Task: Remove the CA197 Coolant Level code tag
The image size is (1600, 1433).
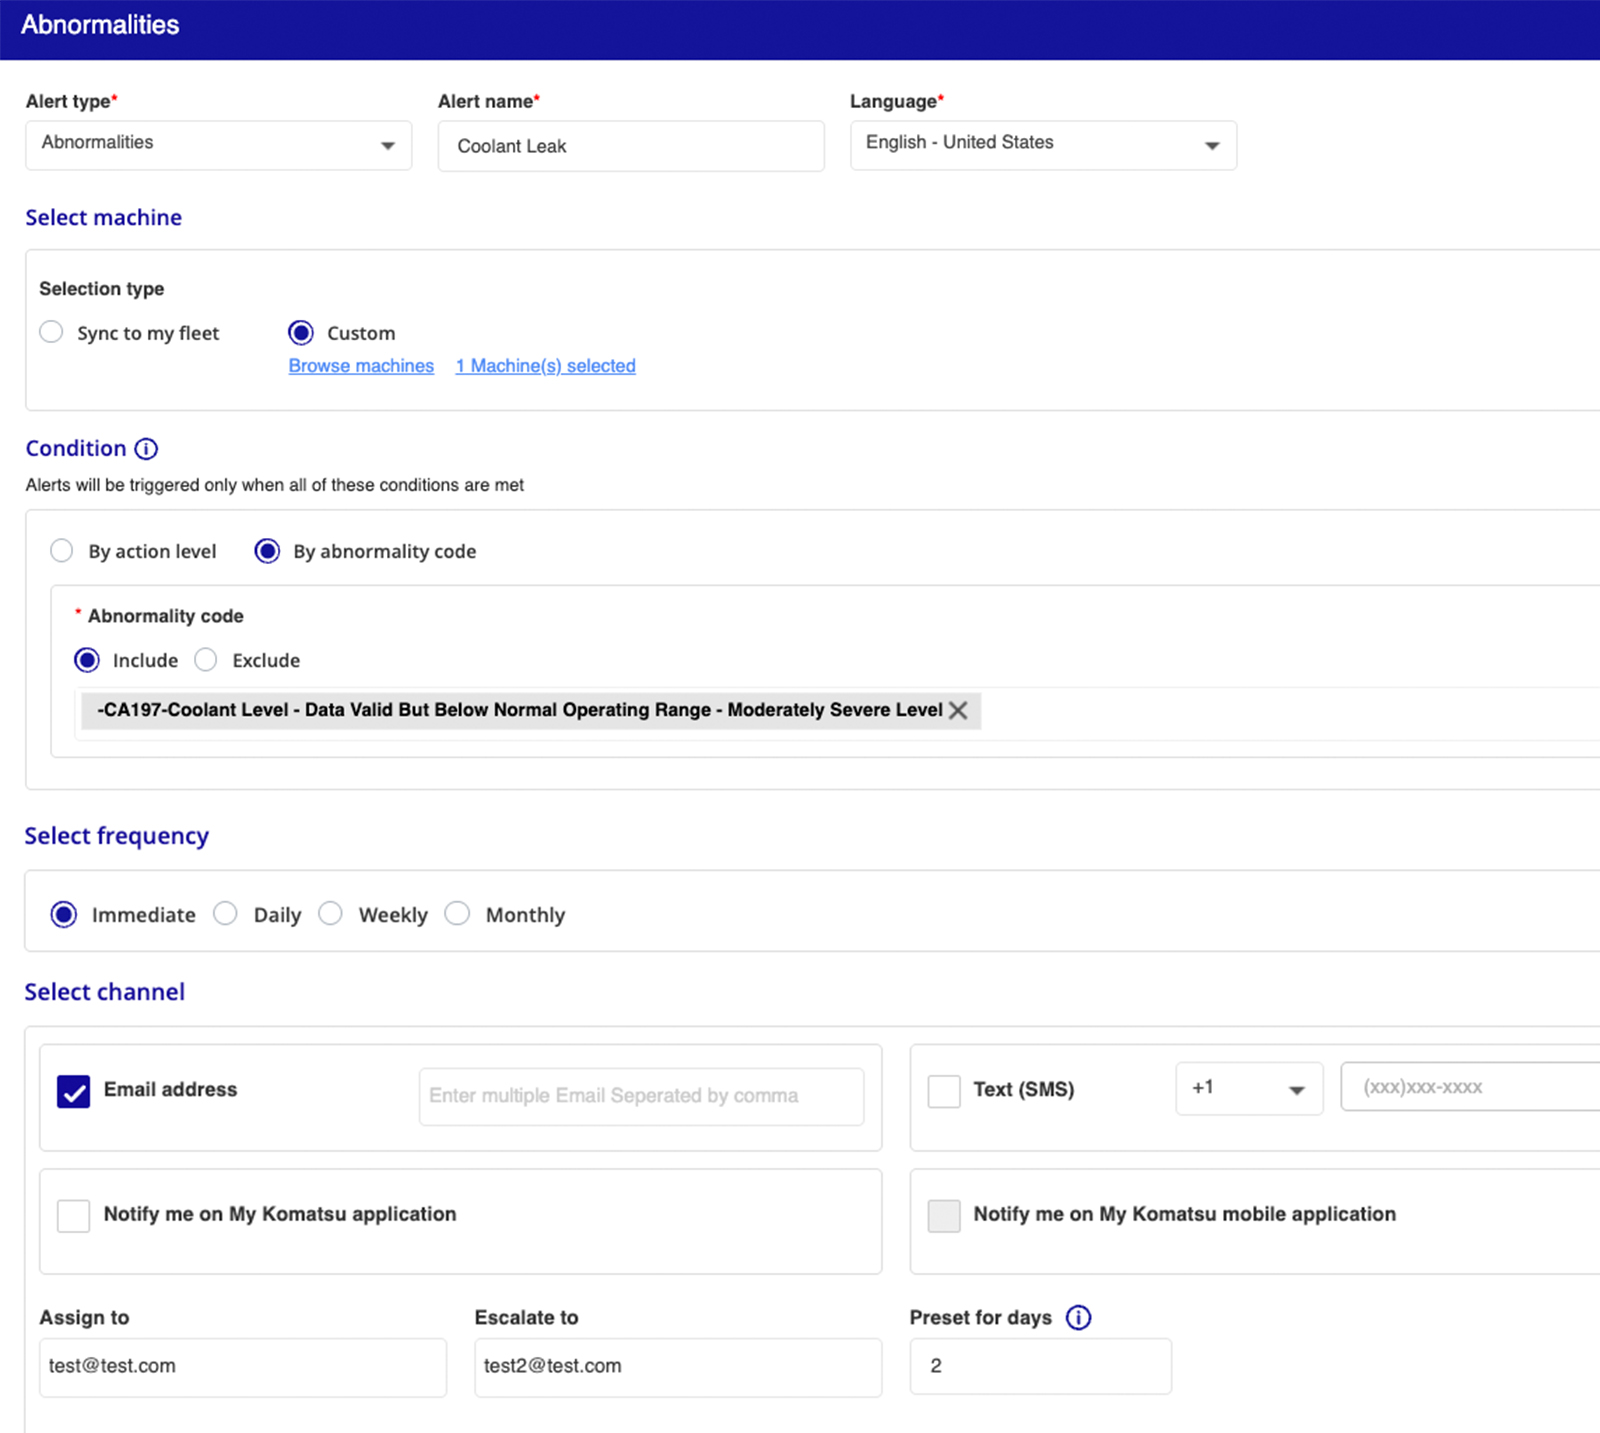Action: (x=958, y=711)
